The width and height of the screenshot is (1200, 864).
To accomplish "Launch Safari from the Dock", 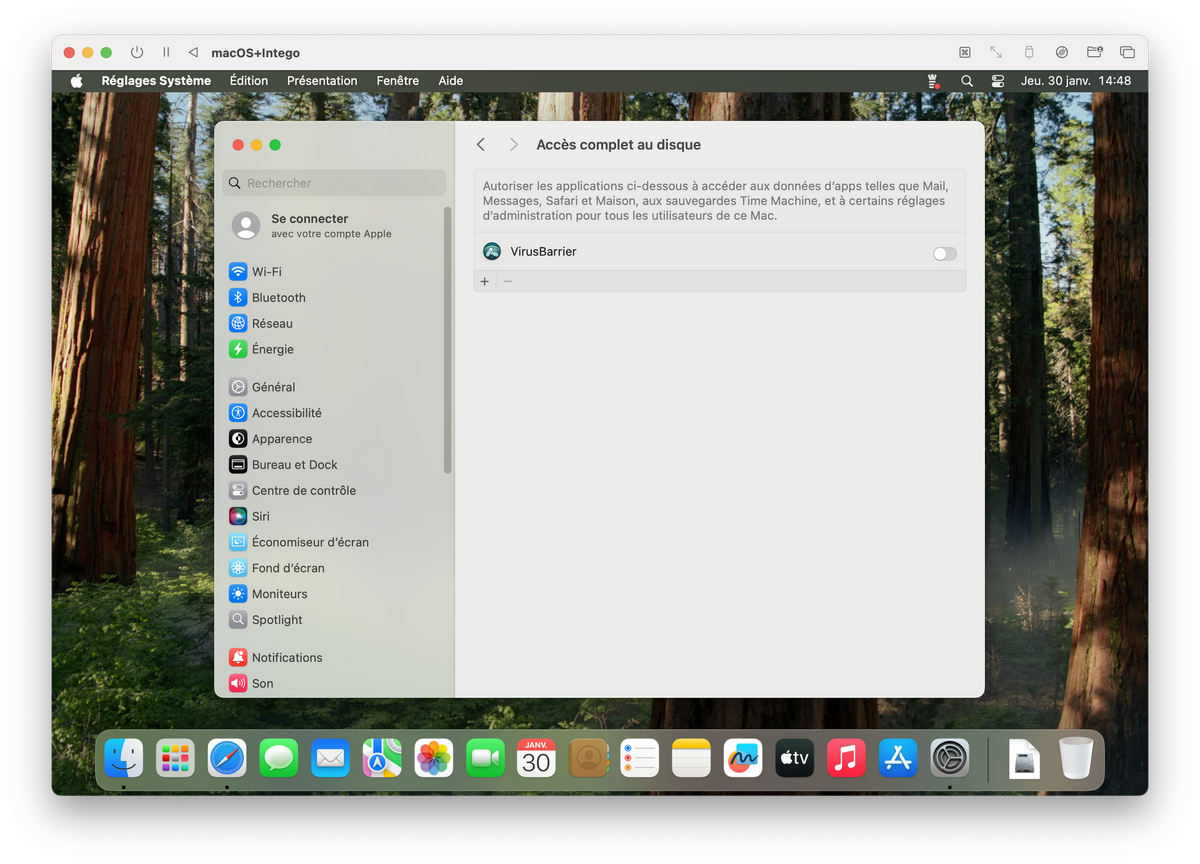I will (227, 759).
